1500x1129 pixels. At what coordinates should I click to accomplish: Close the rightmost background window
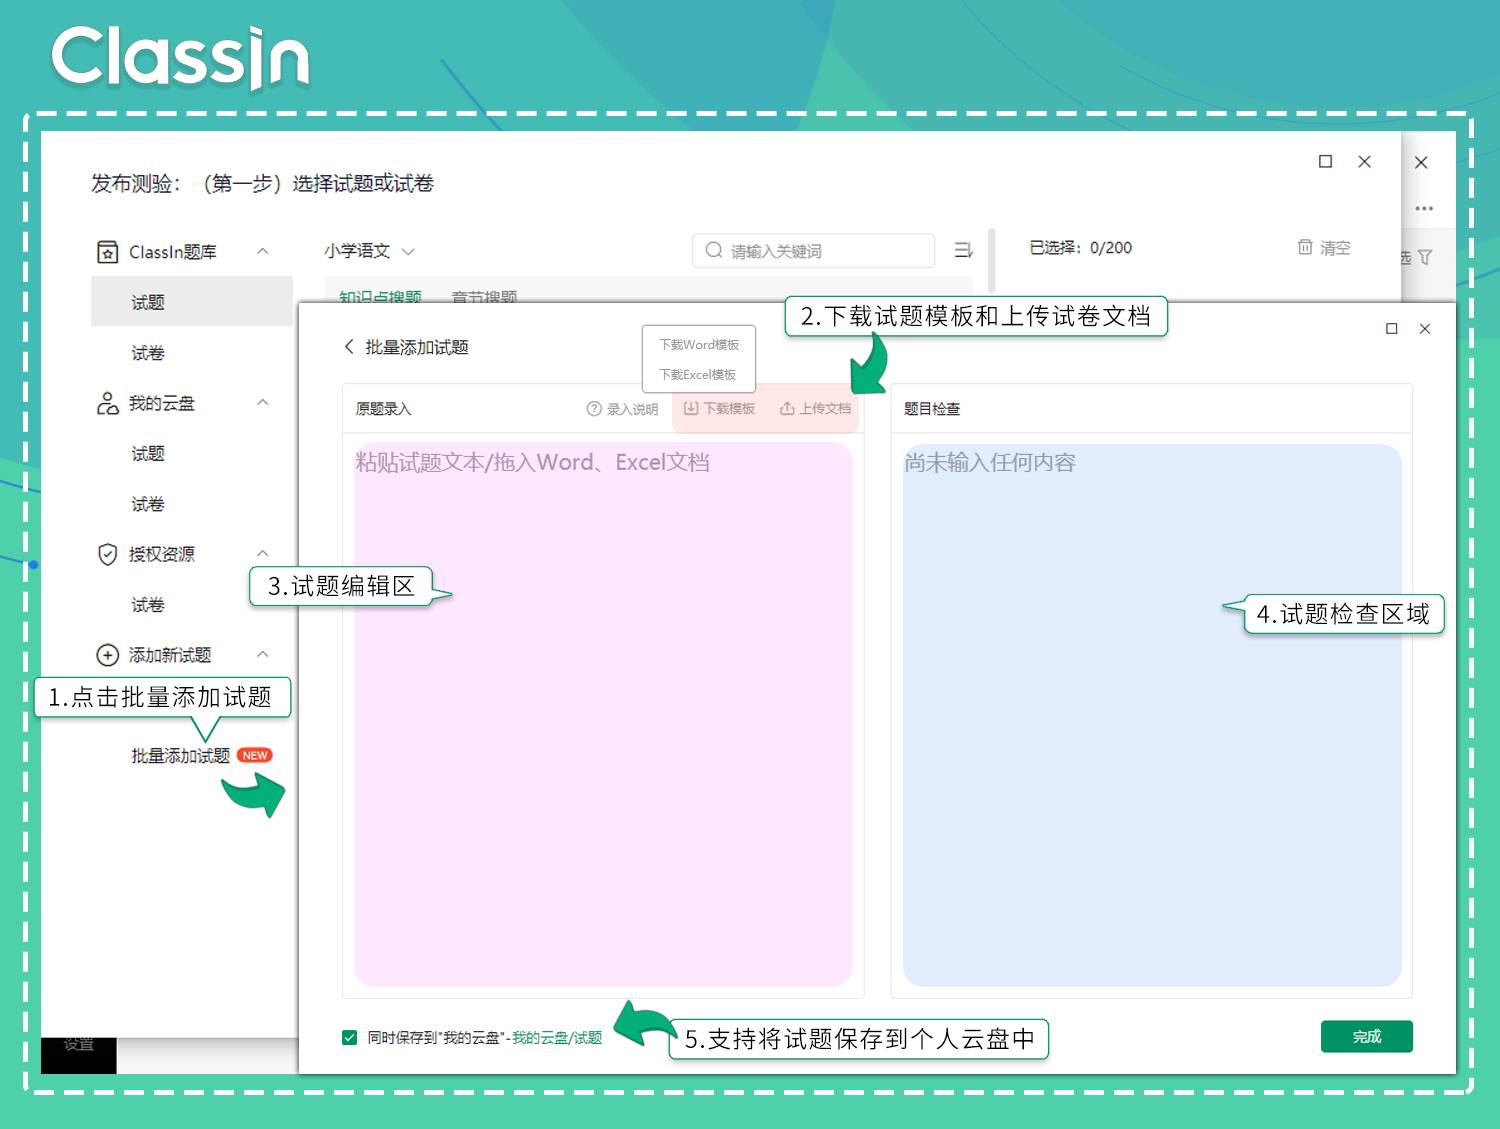[1421, 162]
